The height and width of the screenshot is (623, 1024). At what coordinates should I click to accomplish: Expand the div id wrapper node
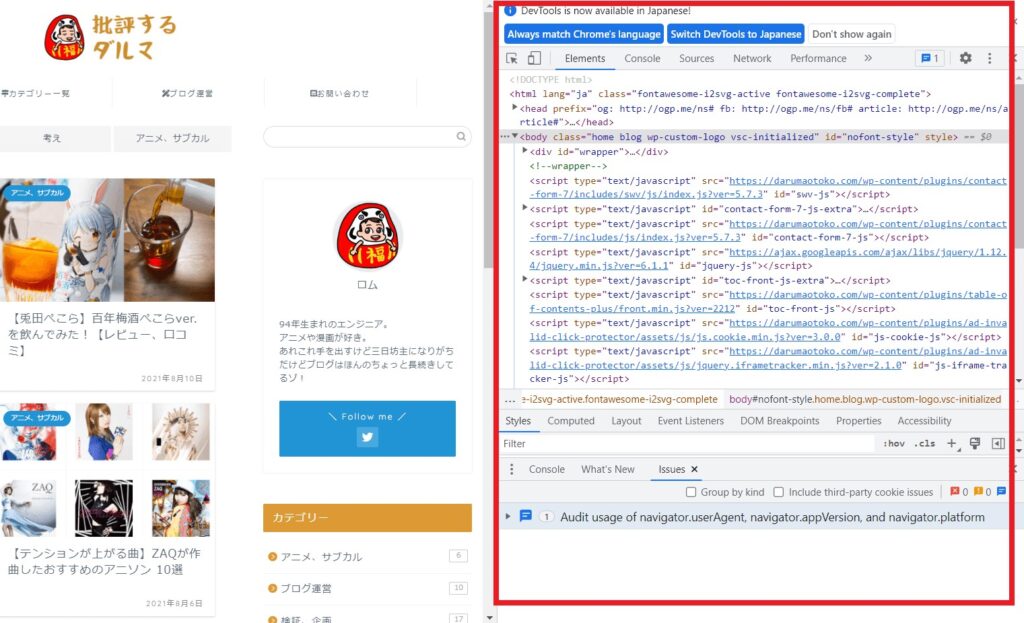[525, 150]
